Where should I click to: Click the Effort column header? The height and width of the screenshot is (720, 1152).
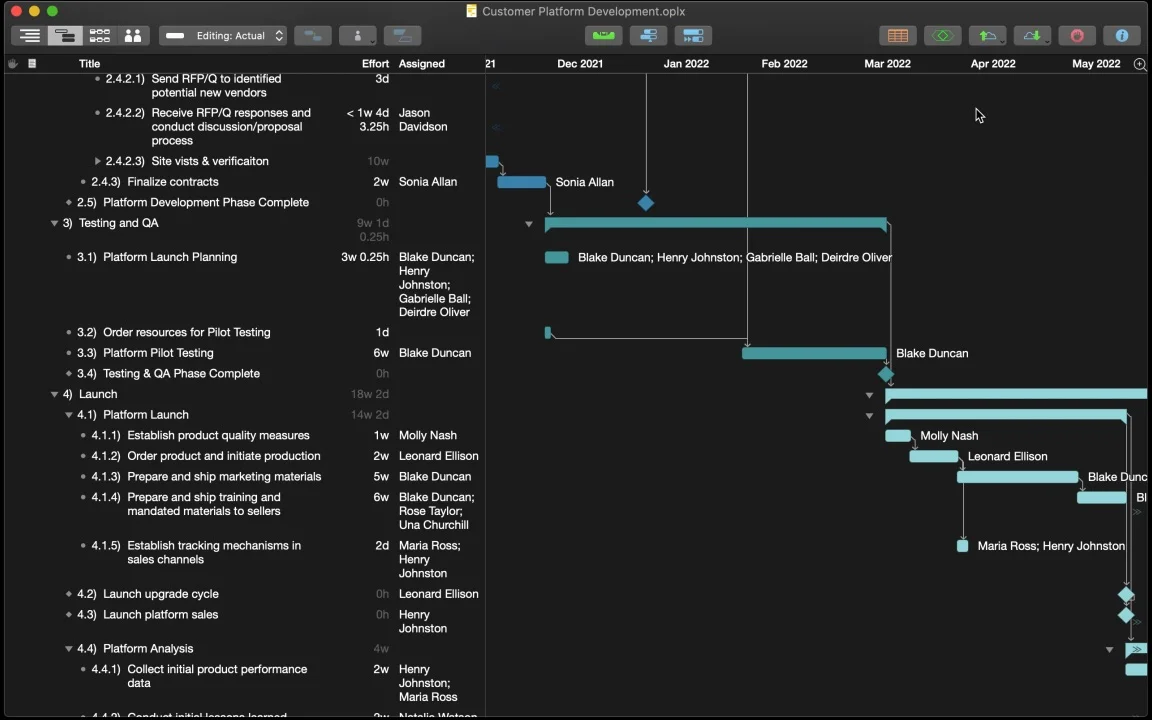[375, 64]
